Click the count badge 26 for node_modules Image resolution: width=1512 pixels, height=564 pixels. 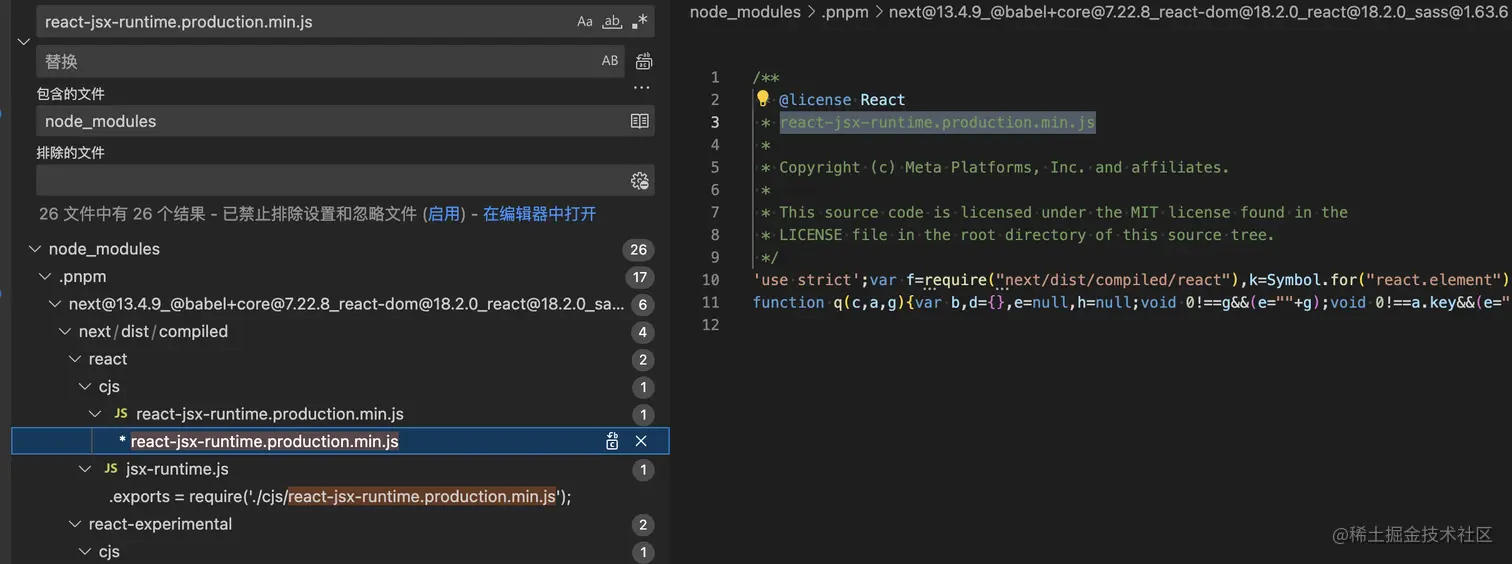coord(638,249)
